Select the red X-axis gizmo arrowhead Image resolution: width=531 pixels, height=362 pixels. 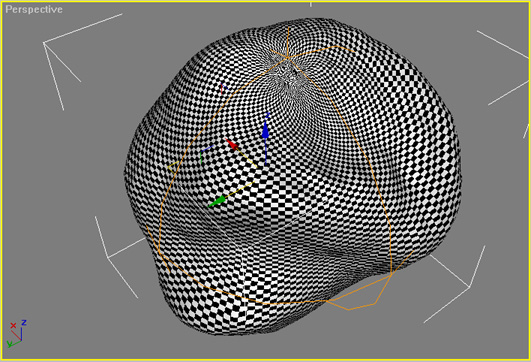pos(231,144)
